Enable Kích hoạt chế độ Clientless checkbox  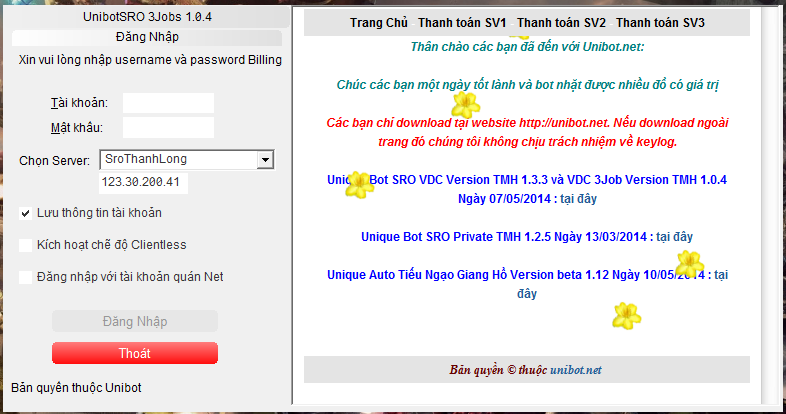(x=26, y=245)
